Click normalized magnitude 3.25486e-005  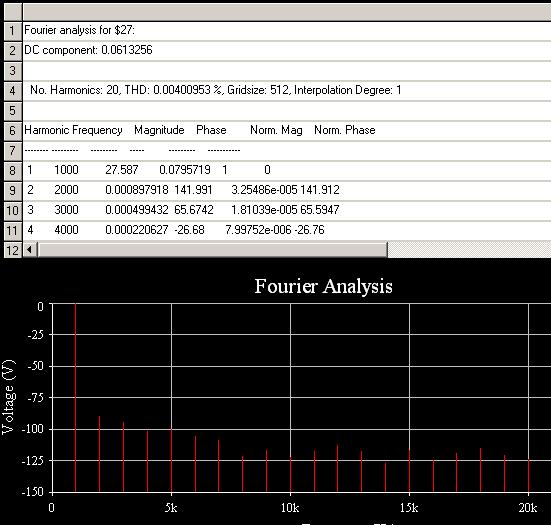point(264,190)
